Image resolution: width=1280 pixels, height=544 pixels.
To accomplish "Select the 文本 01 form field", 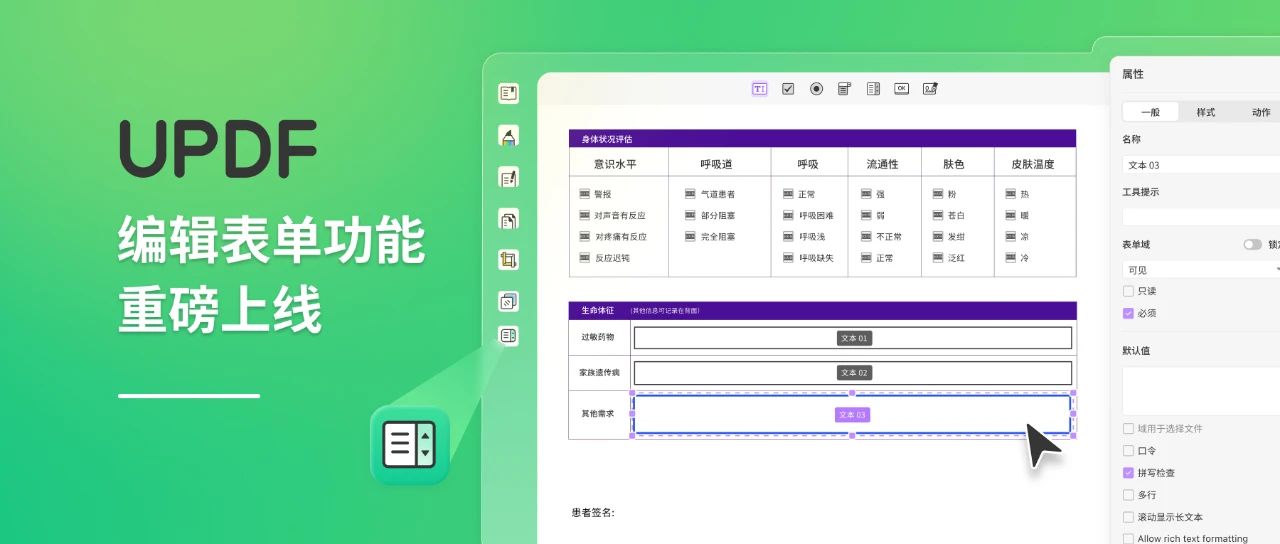I will (x=853, y=338).
